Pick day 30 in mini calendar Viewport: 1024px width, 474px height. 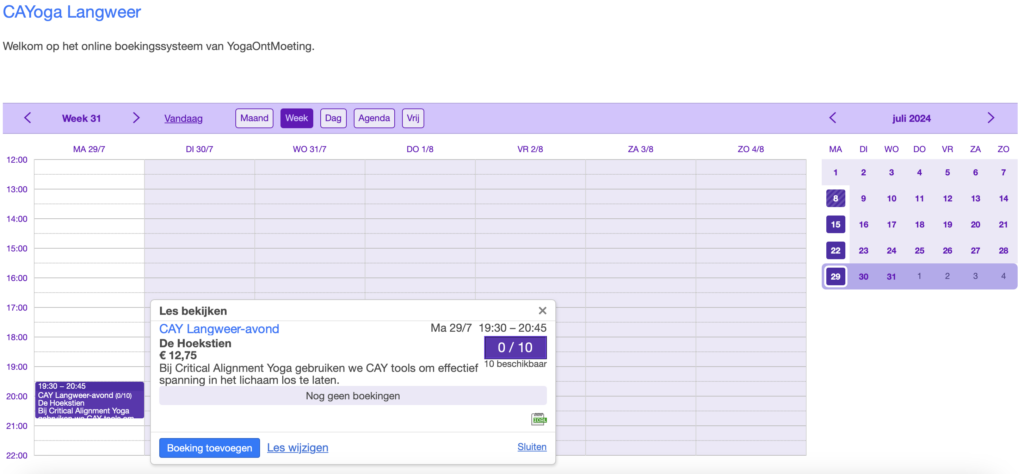(x=863, y=277)
